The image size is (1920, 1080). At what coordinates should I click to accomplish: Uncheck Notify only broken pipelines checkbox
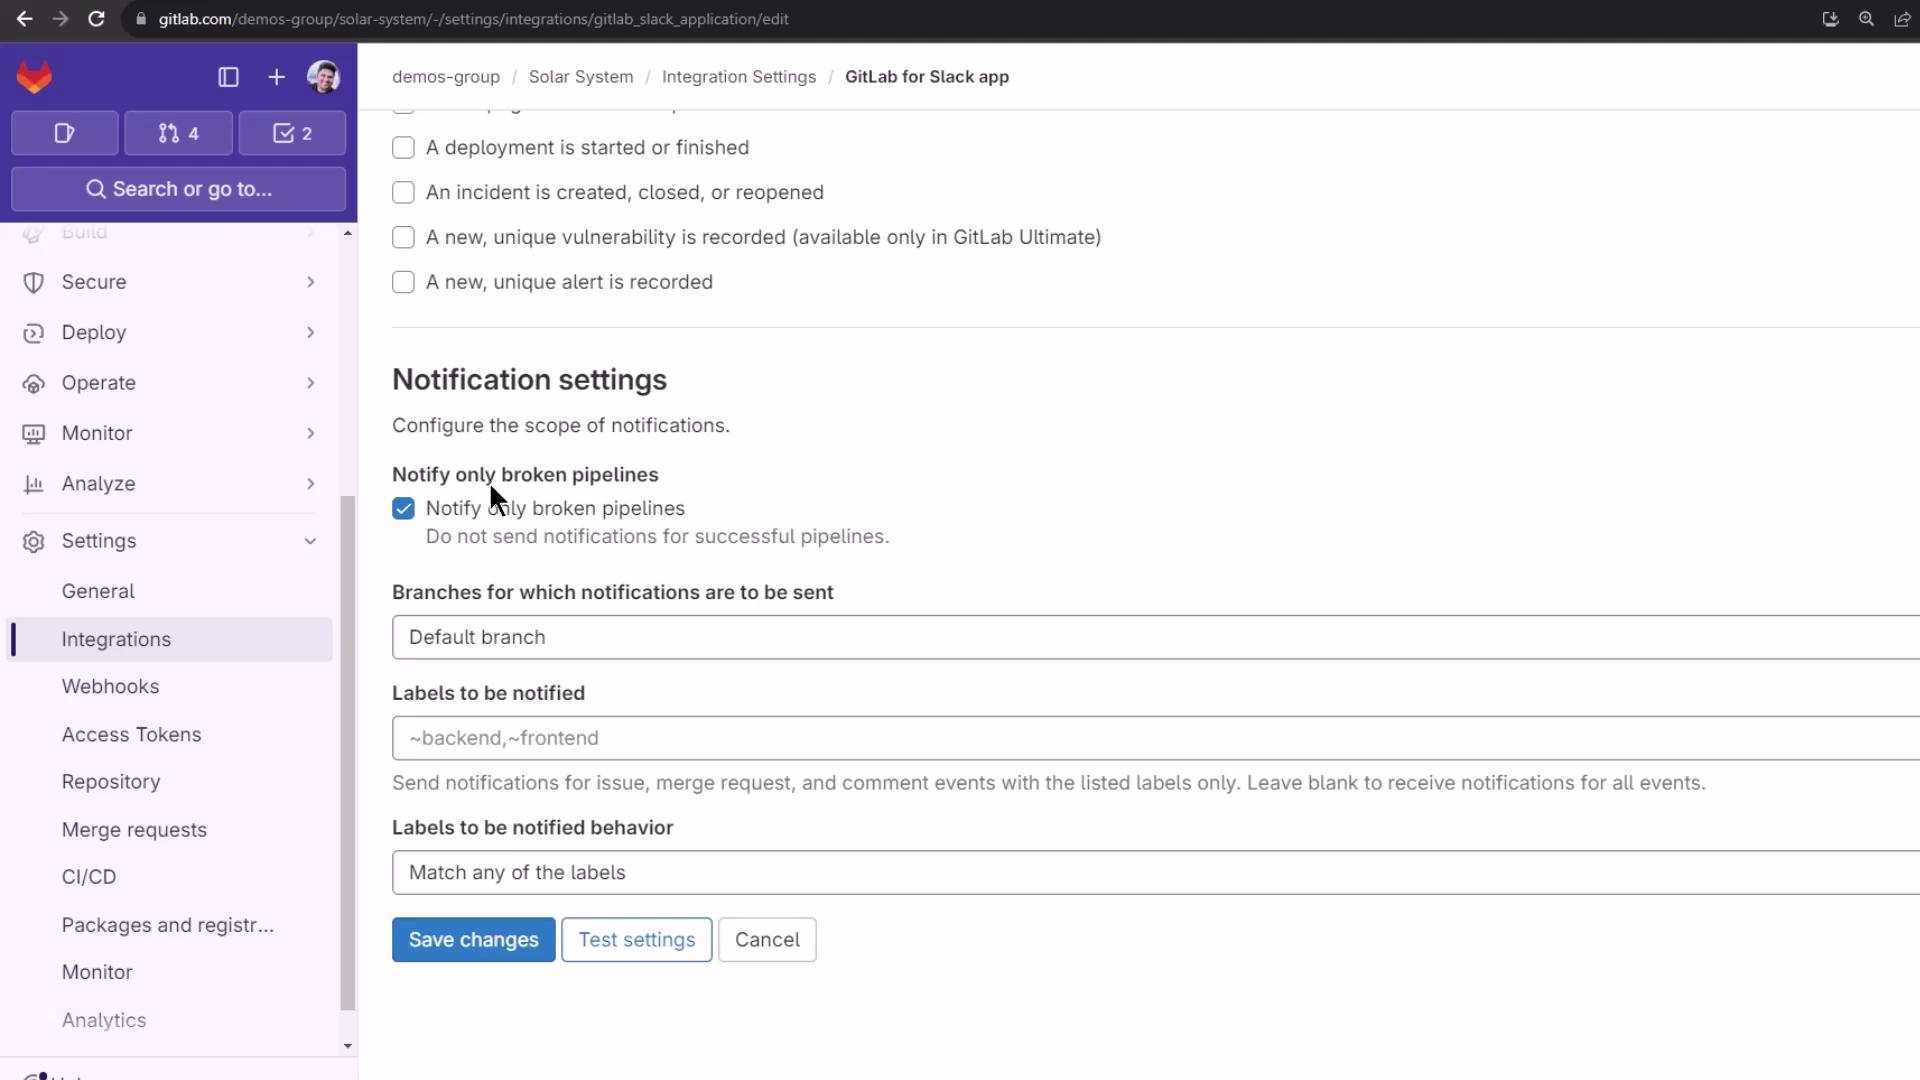(x=403, y=509)
